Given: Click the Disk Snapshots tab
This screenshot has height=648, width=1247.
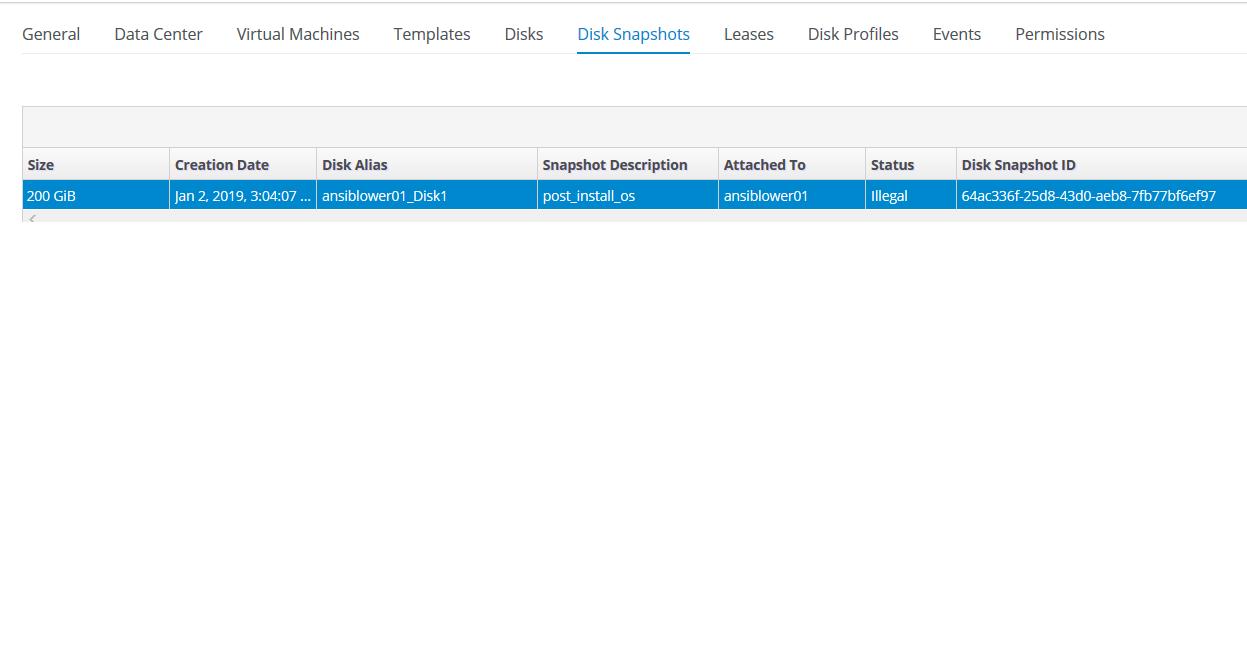Looking at the screenshot, I should 633,34.
